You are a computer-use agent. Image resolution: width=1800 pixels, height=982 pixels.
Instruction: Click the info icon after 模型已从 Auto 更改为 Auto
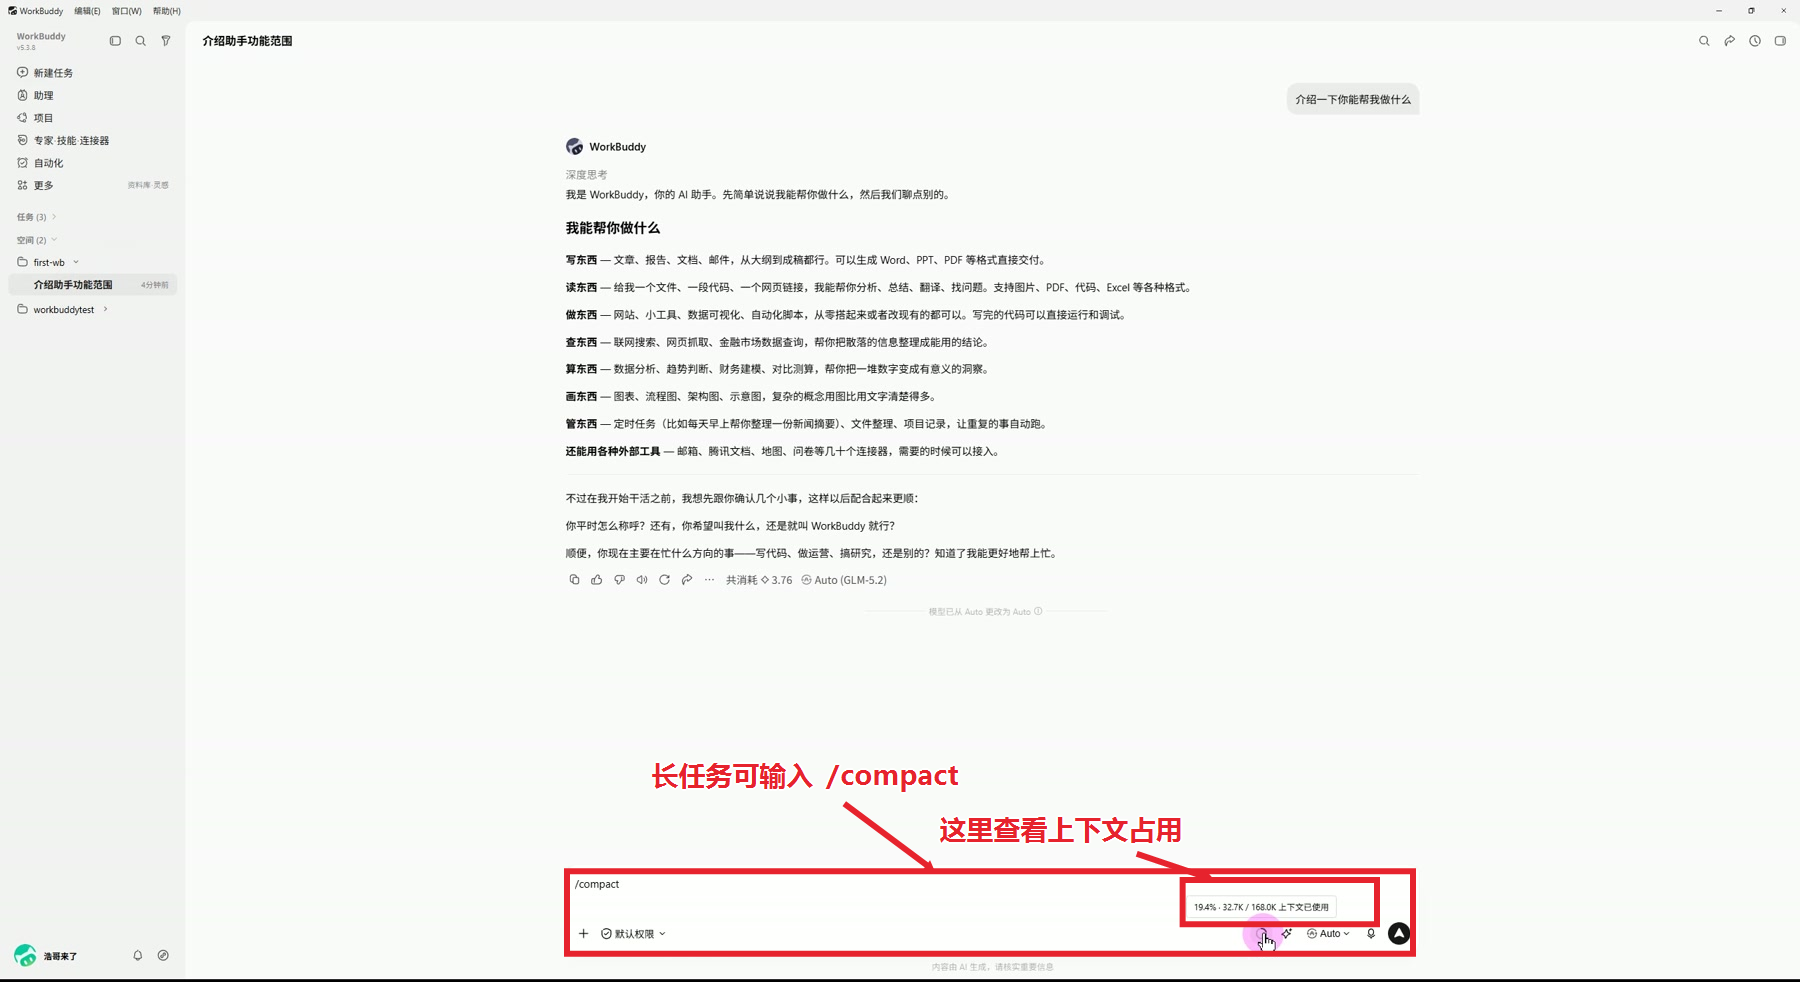click(x=1038, y=611)
